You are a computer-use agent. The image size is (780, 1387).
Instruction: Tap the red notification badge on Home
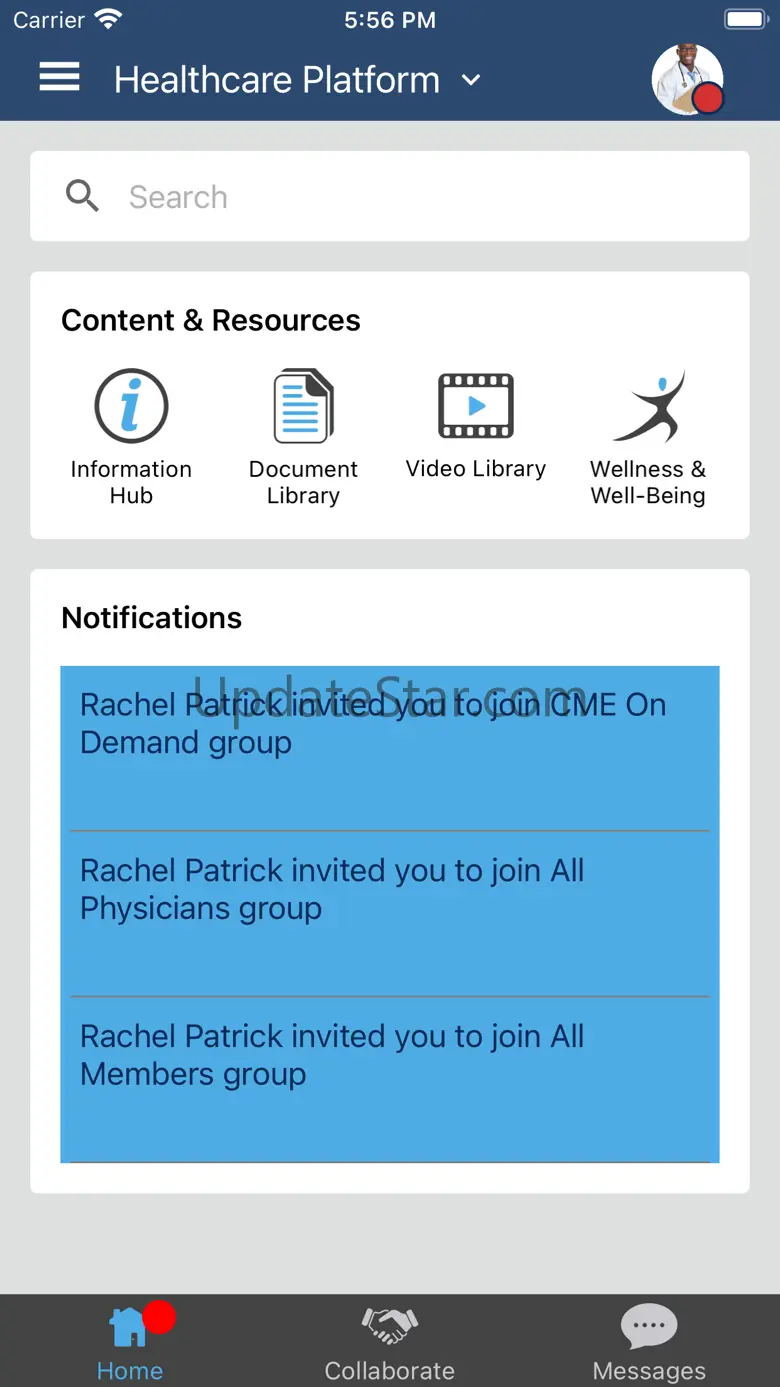(159, 1317)
